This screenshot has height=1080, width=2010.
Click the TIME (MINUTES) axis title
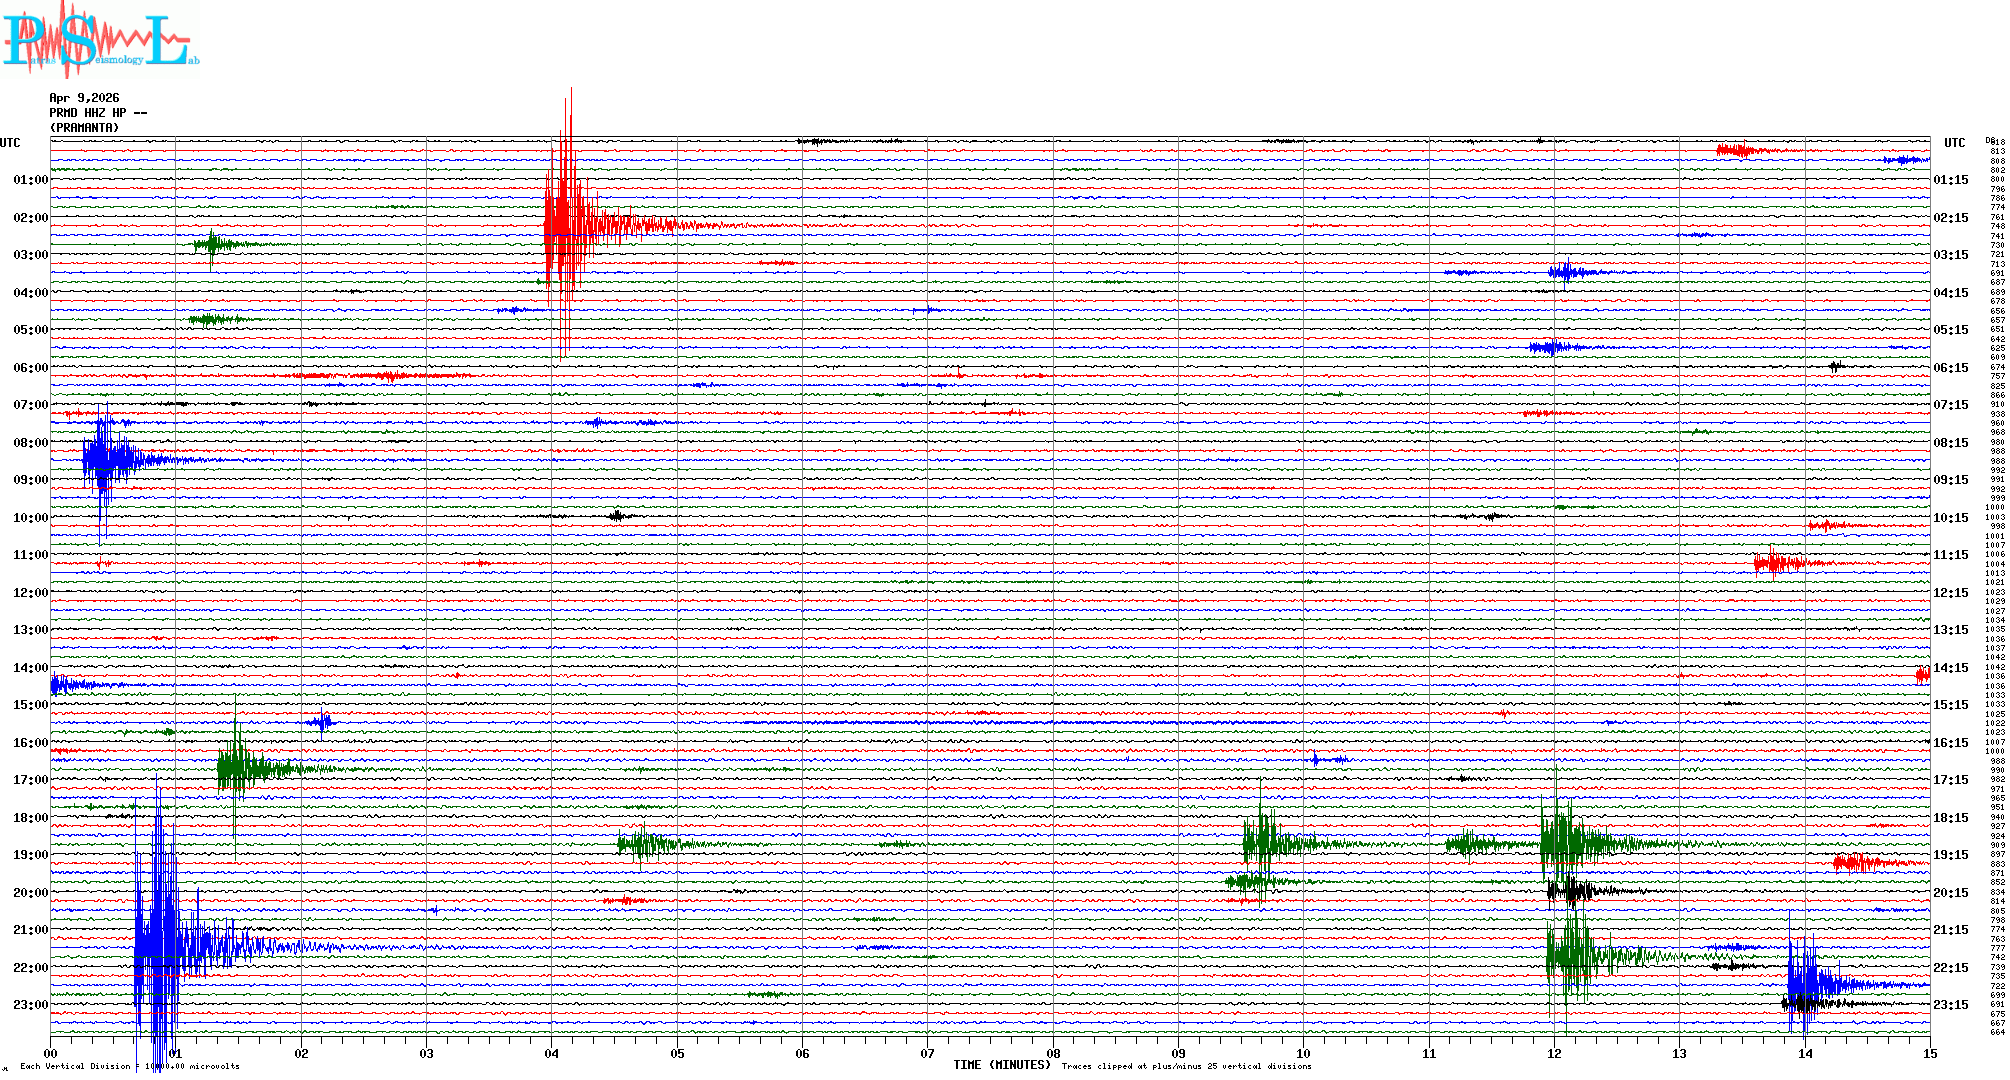1001,1065
